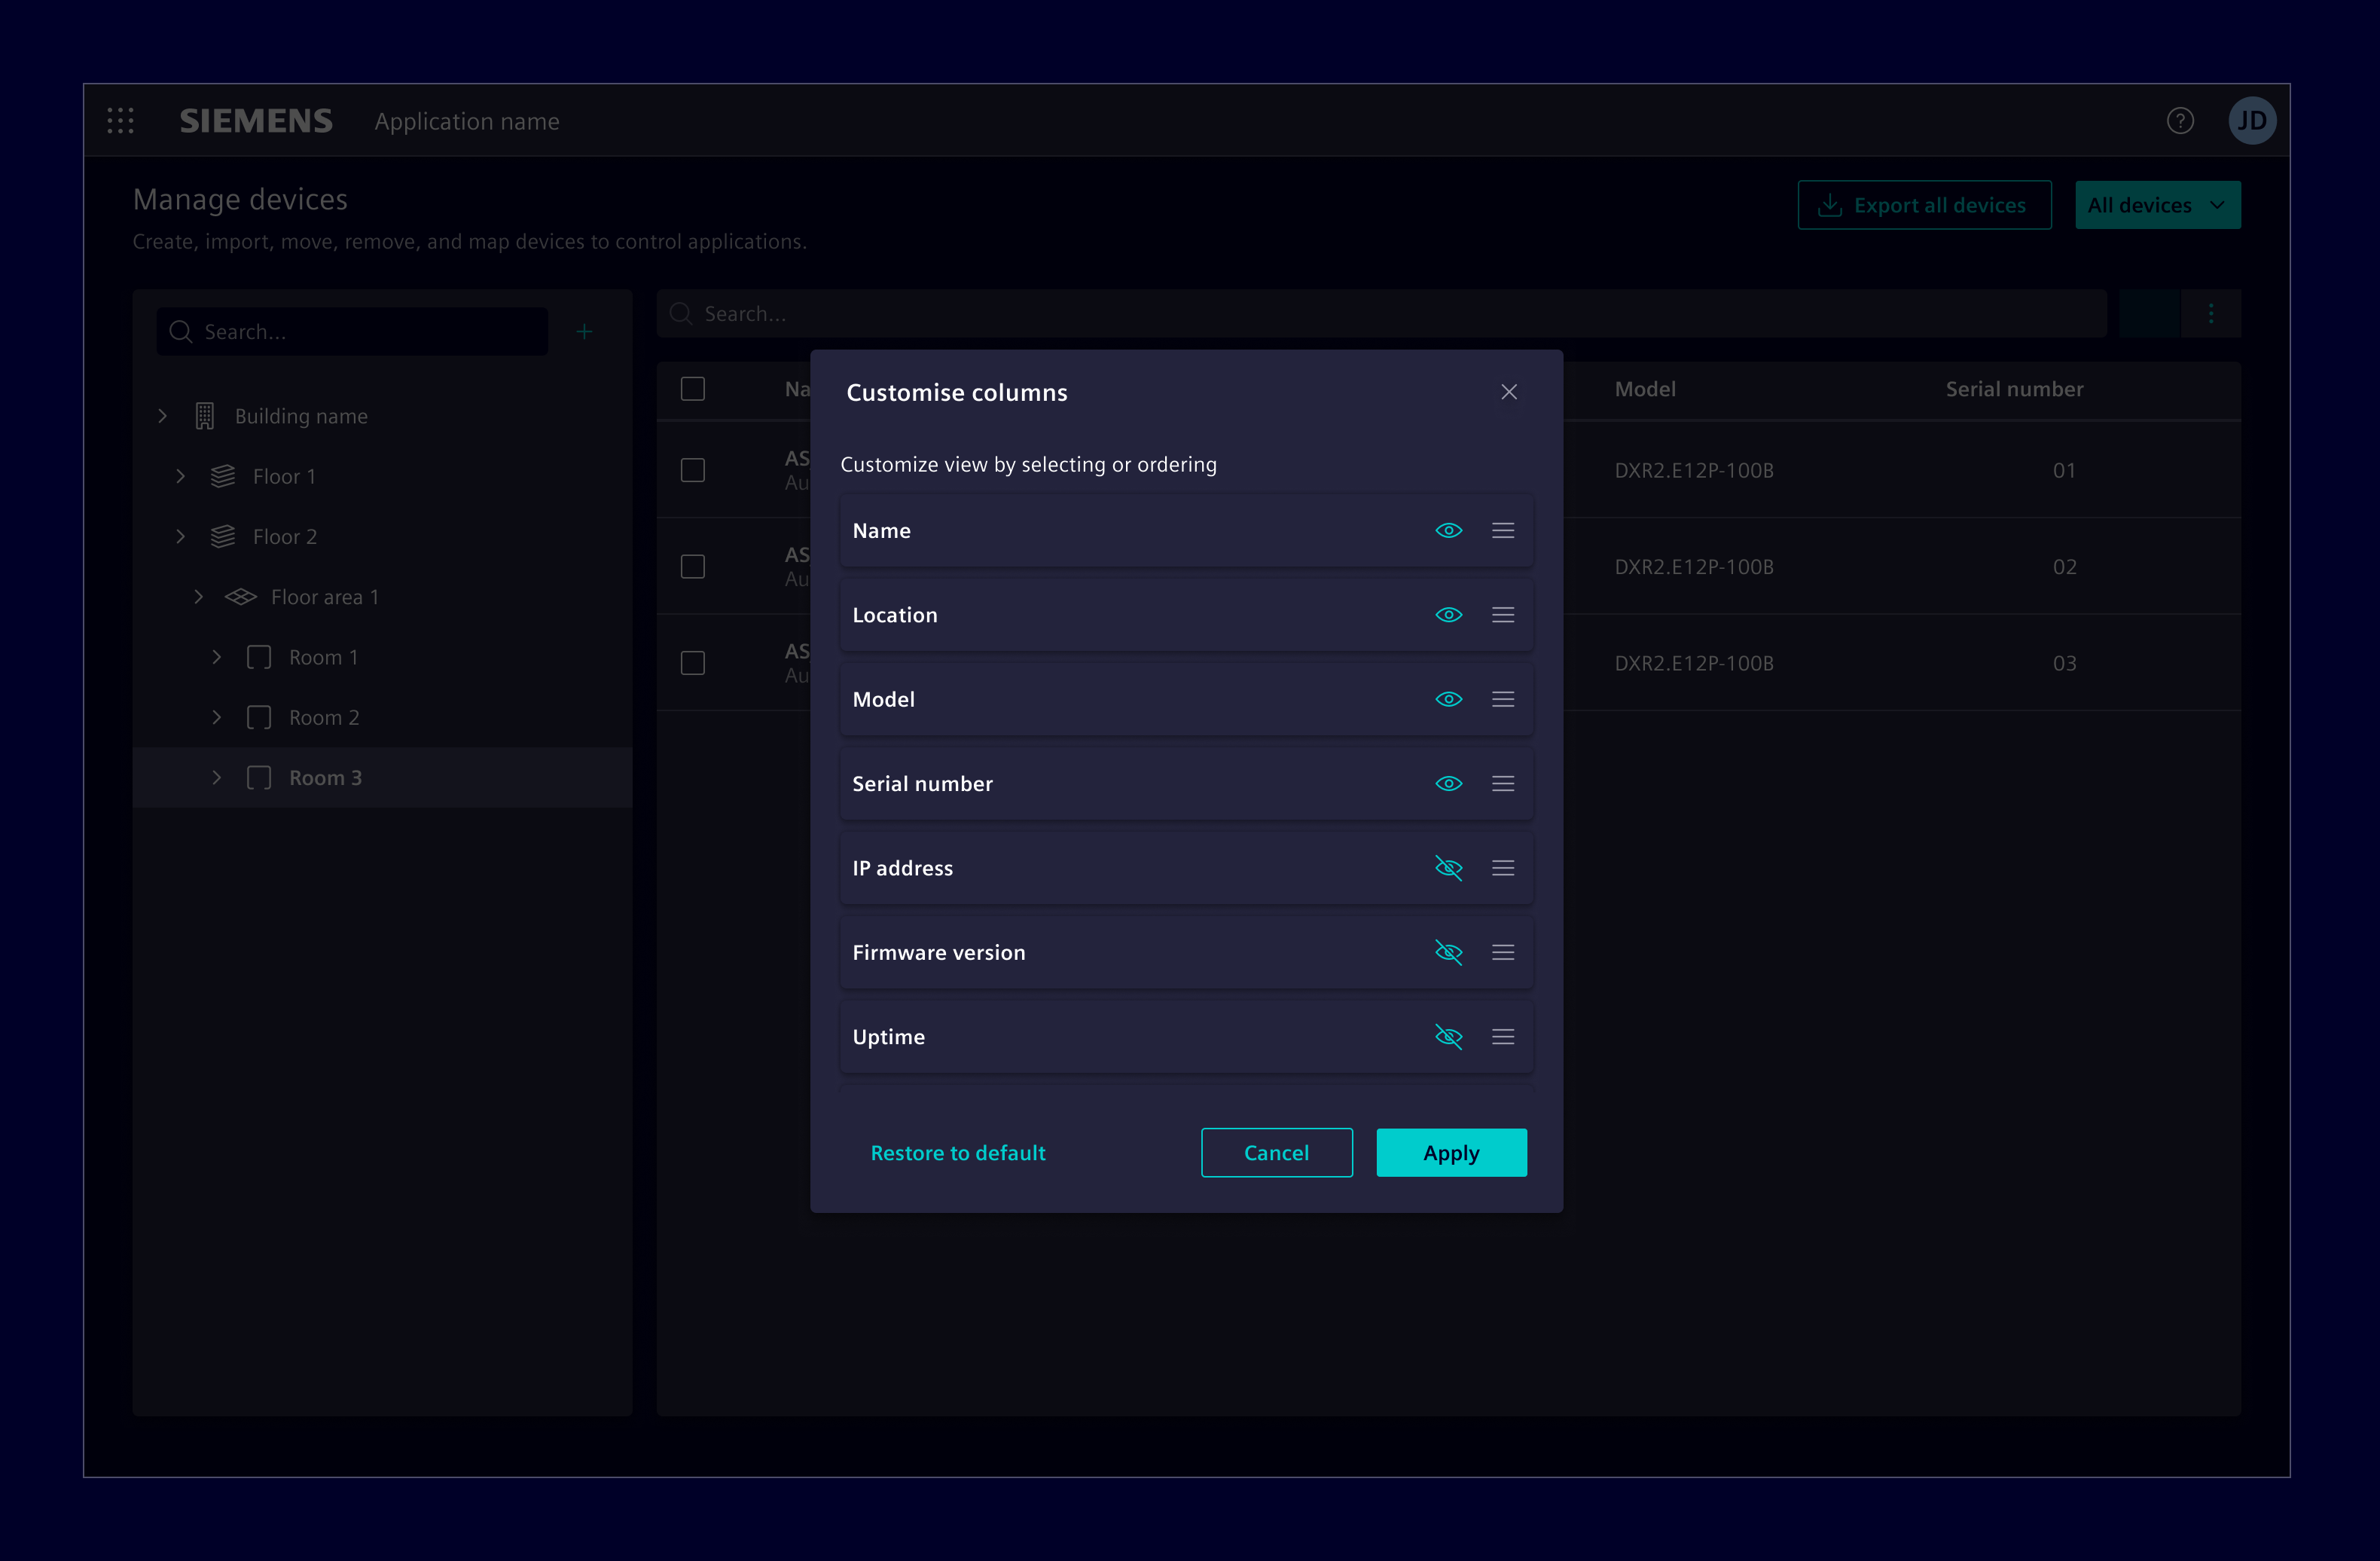2380x1561 pixels.
Task: Expand the Building name tree node
Action: pyautogui.click(x=163, y=416)
